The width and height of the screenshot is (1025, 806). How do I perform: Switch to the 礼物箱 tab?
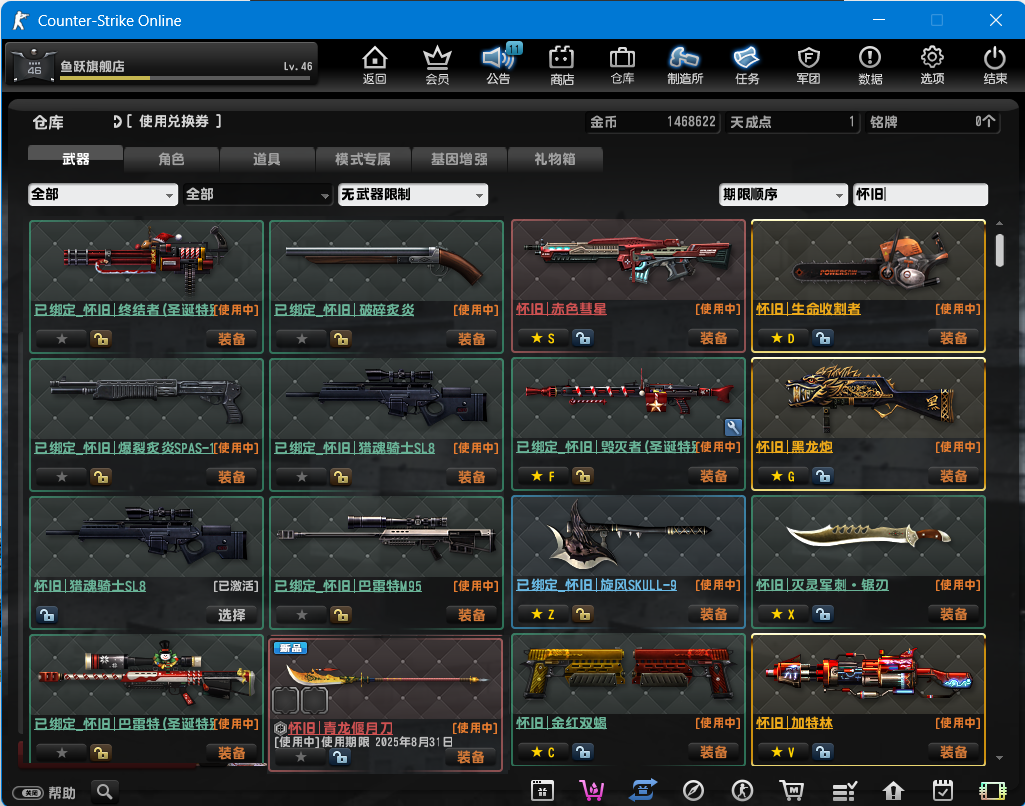tap(555, 159)
